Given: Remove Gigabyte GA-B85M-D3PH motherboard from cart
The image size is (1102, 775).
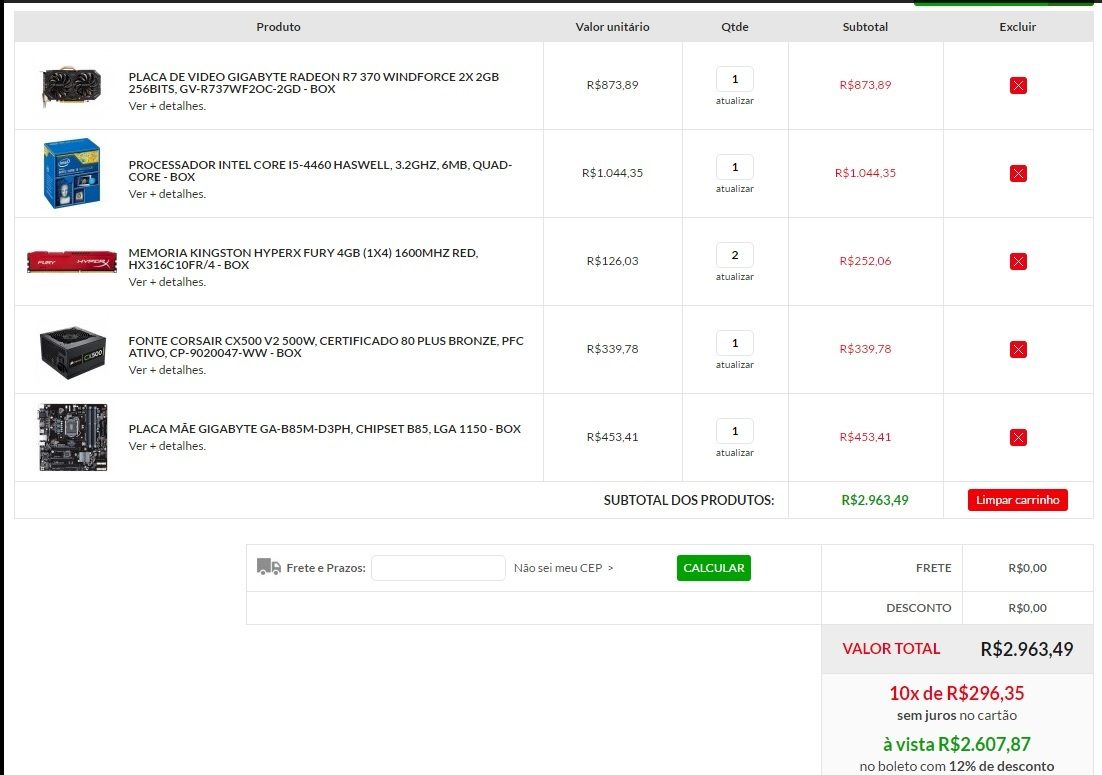Looking at the screenshot, I should point(1018,437).
